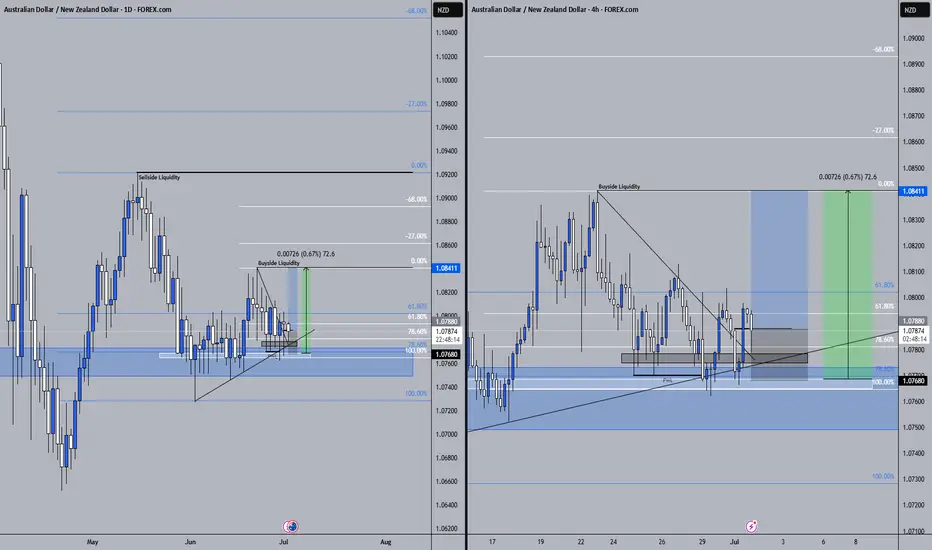Screen dimensions: 932x550
Task: Click the 1.07874 current price countdown label on the 1D chart
Action: tap(447, 335)
